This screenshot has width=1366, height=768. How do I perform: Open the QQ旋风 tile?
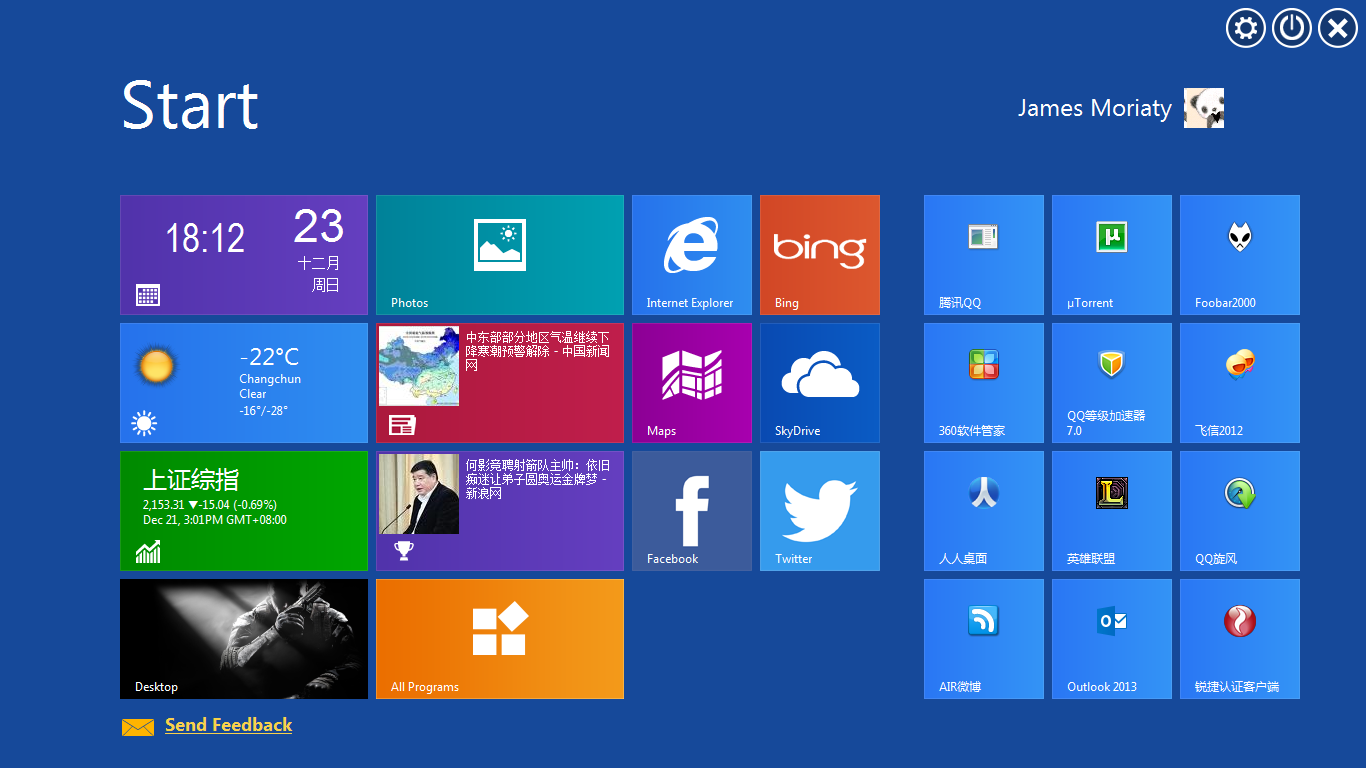(x=1240, y=511)
